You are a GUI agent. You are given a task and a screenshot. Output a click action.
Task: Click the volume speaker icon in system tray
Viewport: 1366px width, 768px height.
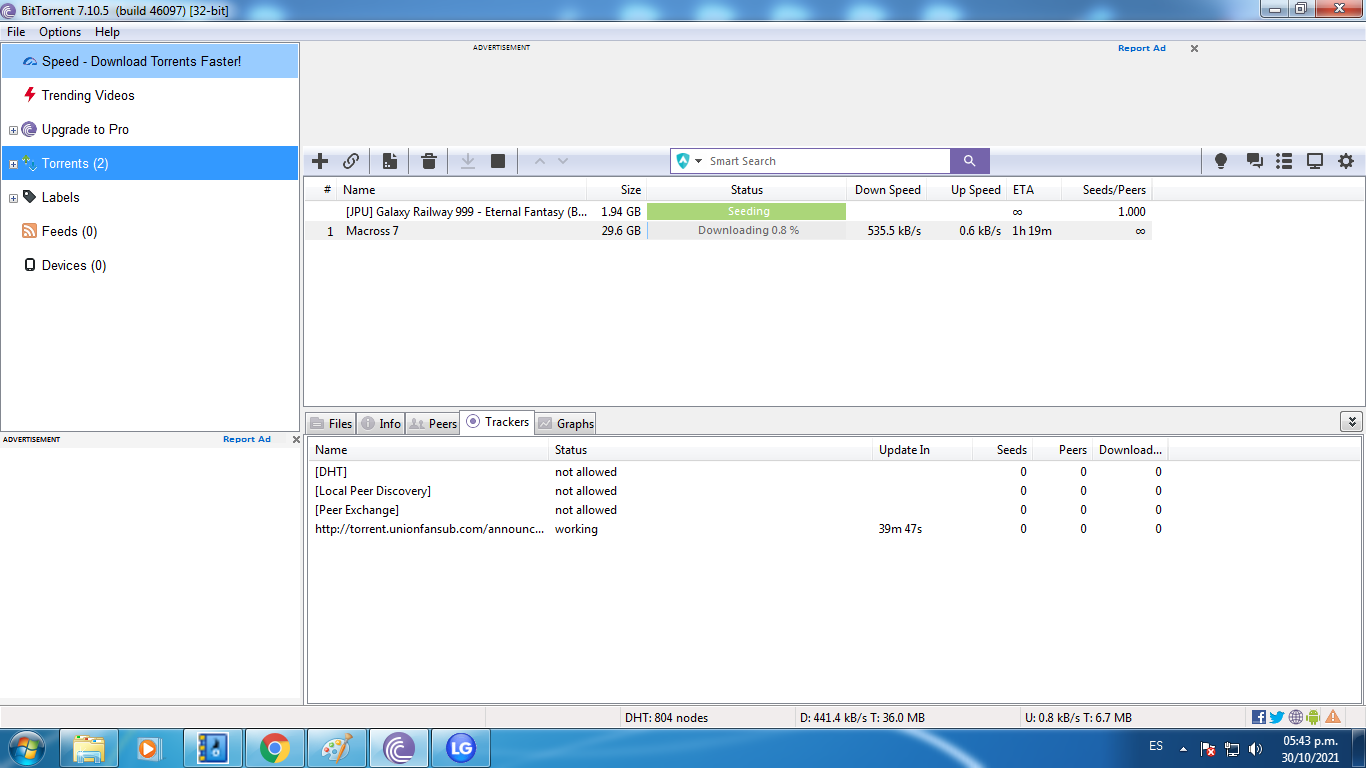[x=1256, y=748]
